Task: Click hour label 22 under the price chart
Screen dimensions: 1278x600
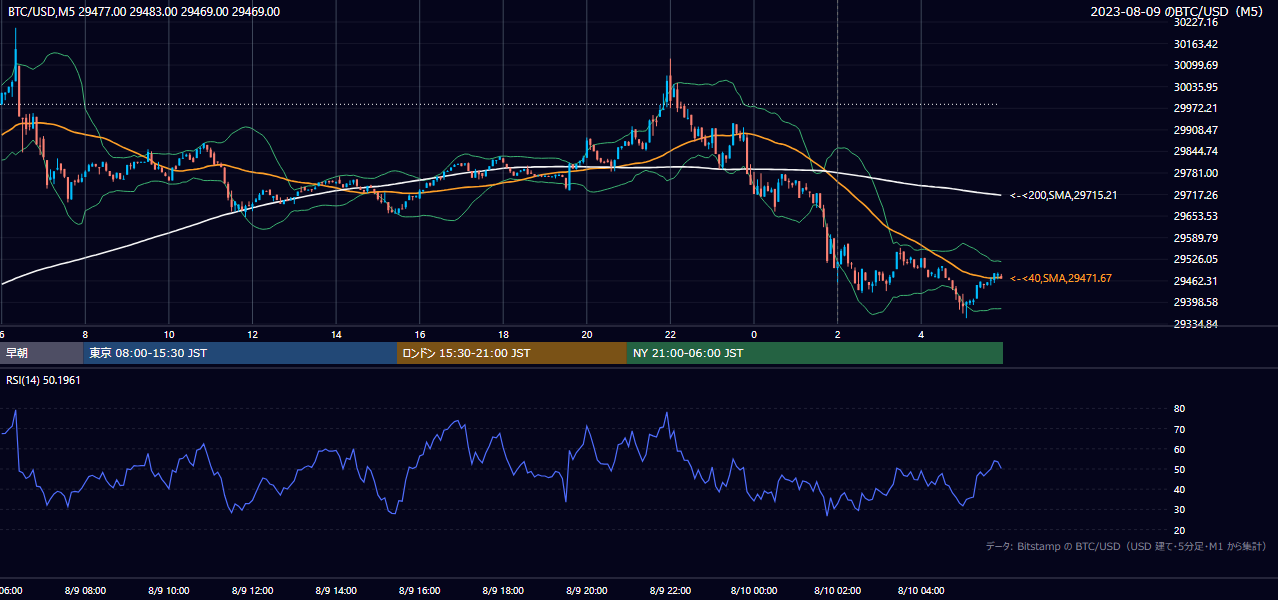Action: [x=671, y=334]
